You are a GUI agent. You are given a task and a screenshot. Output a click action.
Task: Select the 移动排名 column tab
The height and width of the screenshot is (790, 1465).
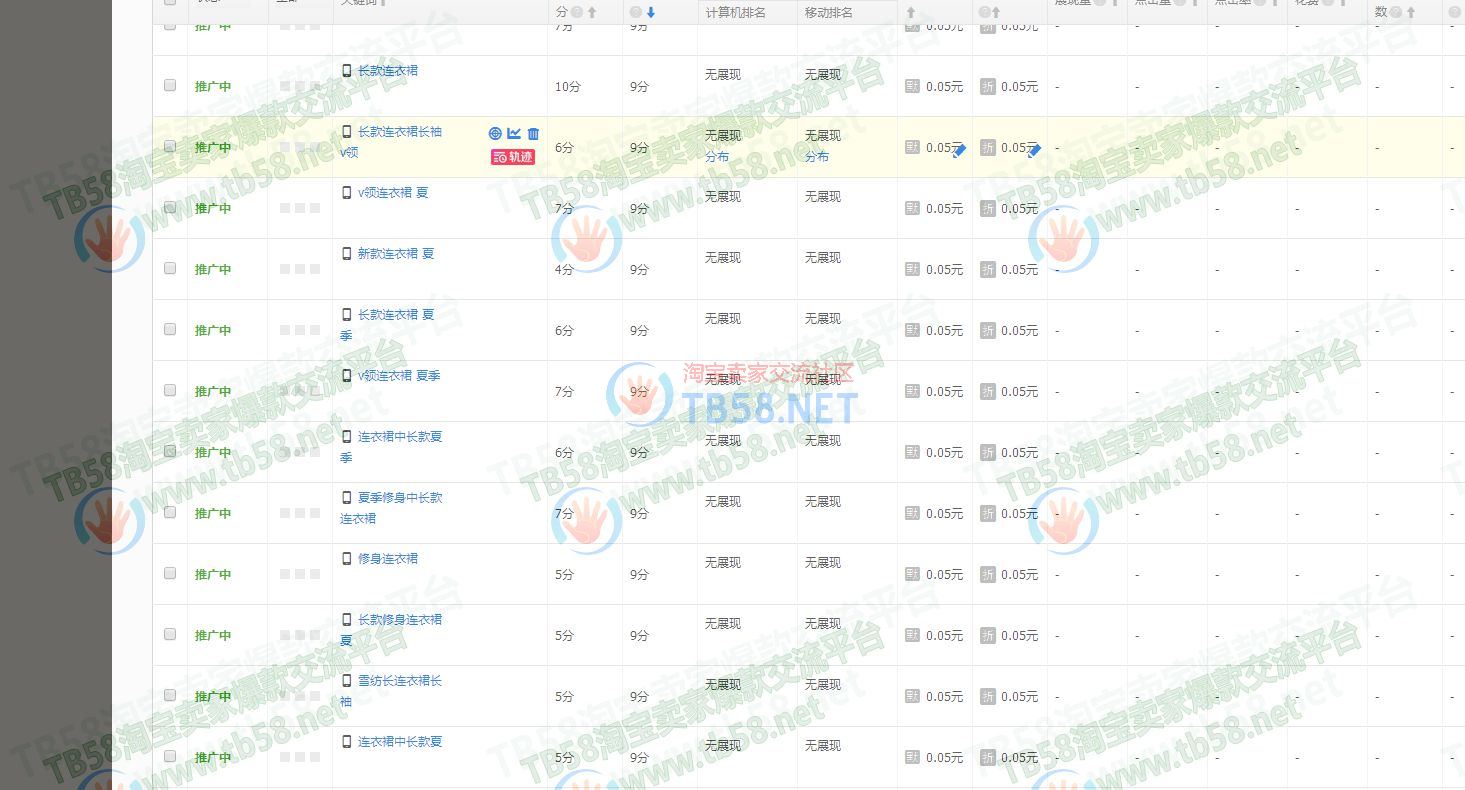click(x=829, y=12)
